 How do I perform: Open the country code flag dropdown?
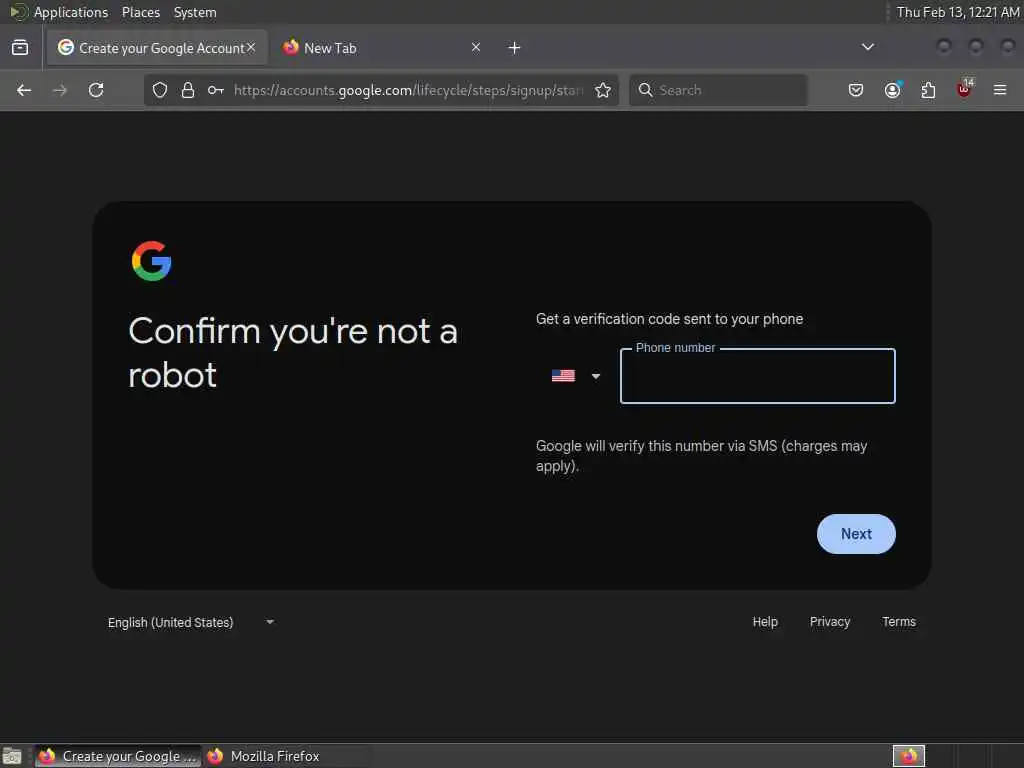[575, 376]
